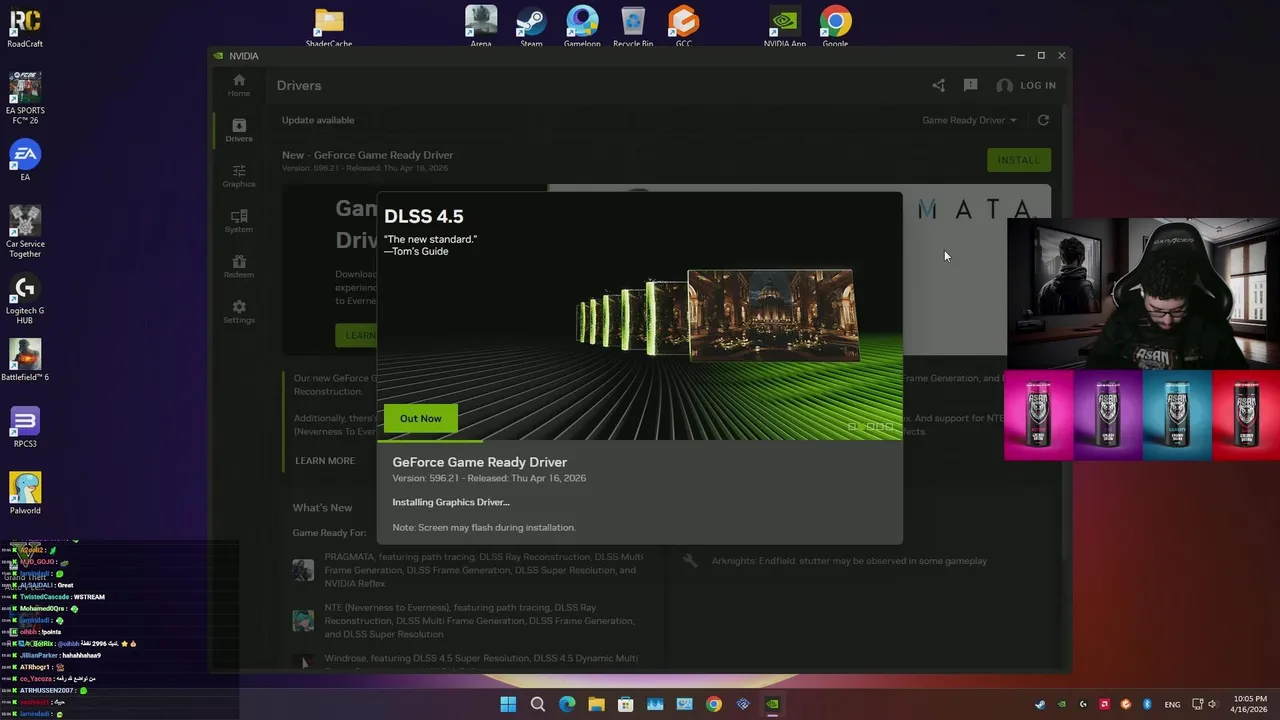Open the Recycle Bin
This screenshot has height=720, width=1280.
tap(633, 27)
